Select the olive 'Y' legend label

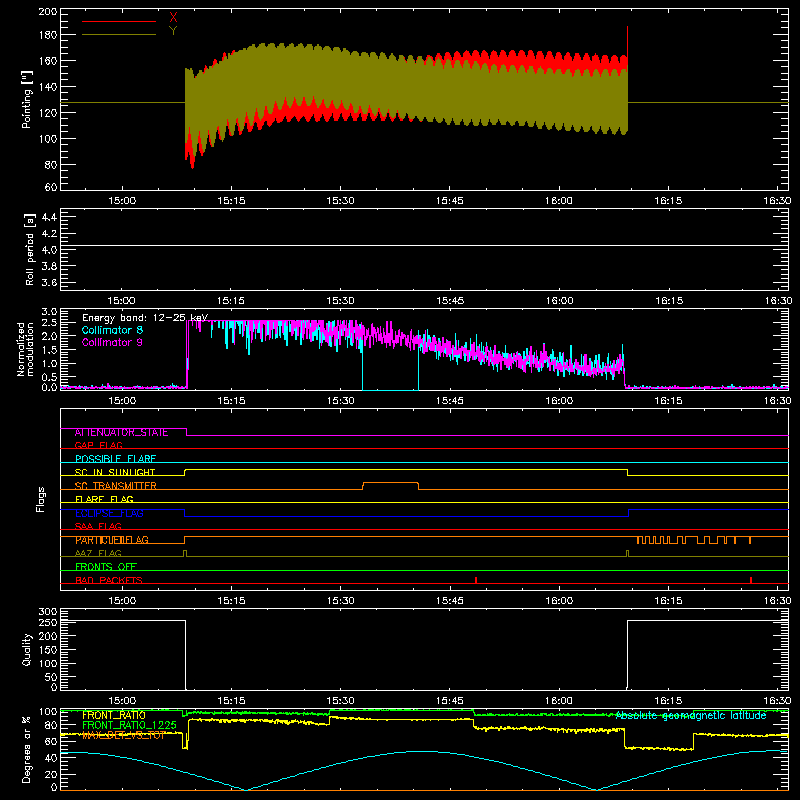pos(173,31)
